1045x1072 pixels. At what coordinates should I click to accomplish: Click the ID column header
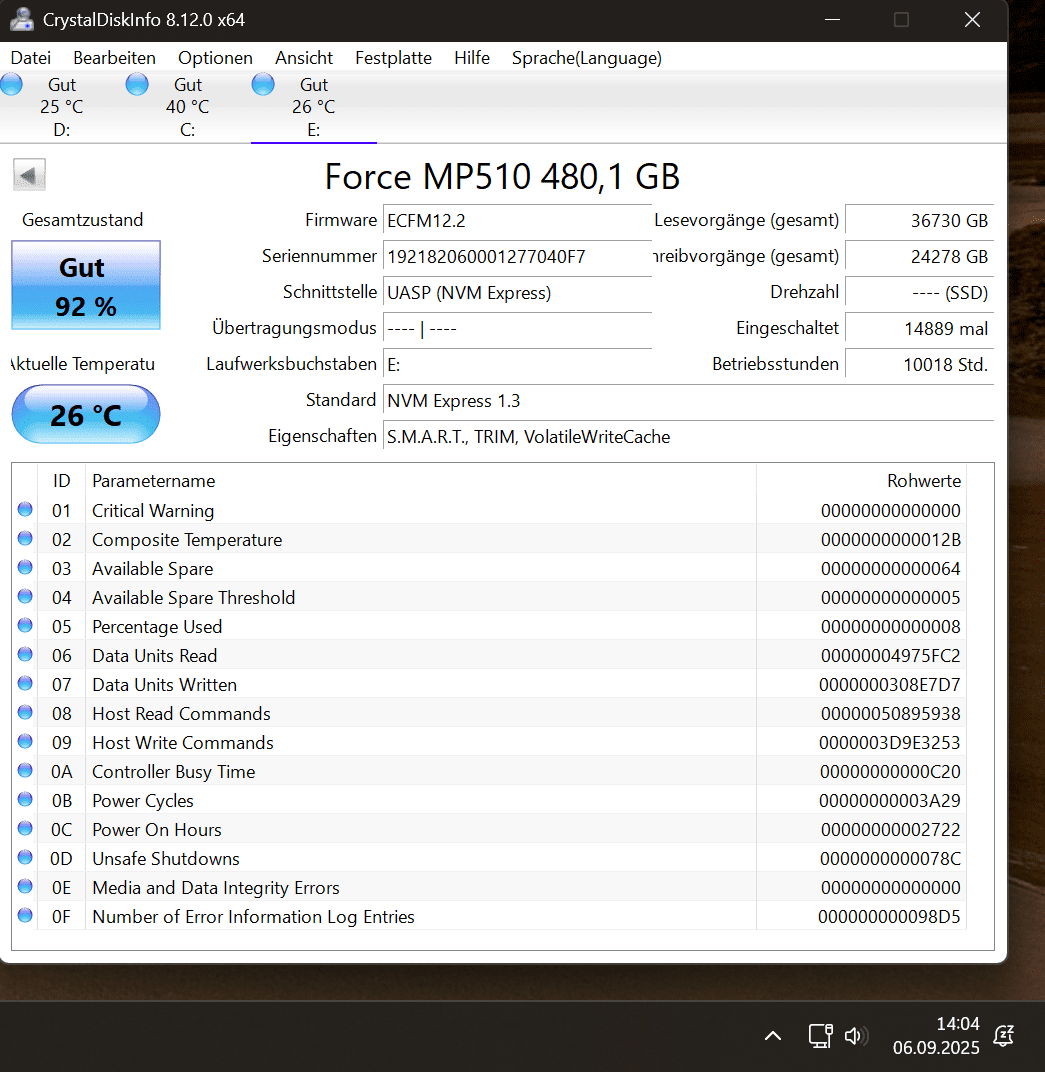62,481
